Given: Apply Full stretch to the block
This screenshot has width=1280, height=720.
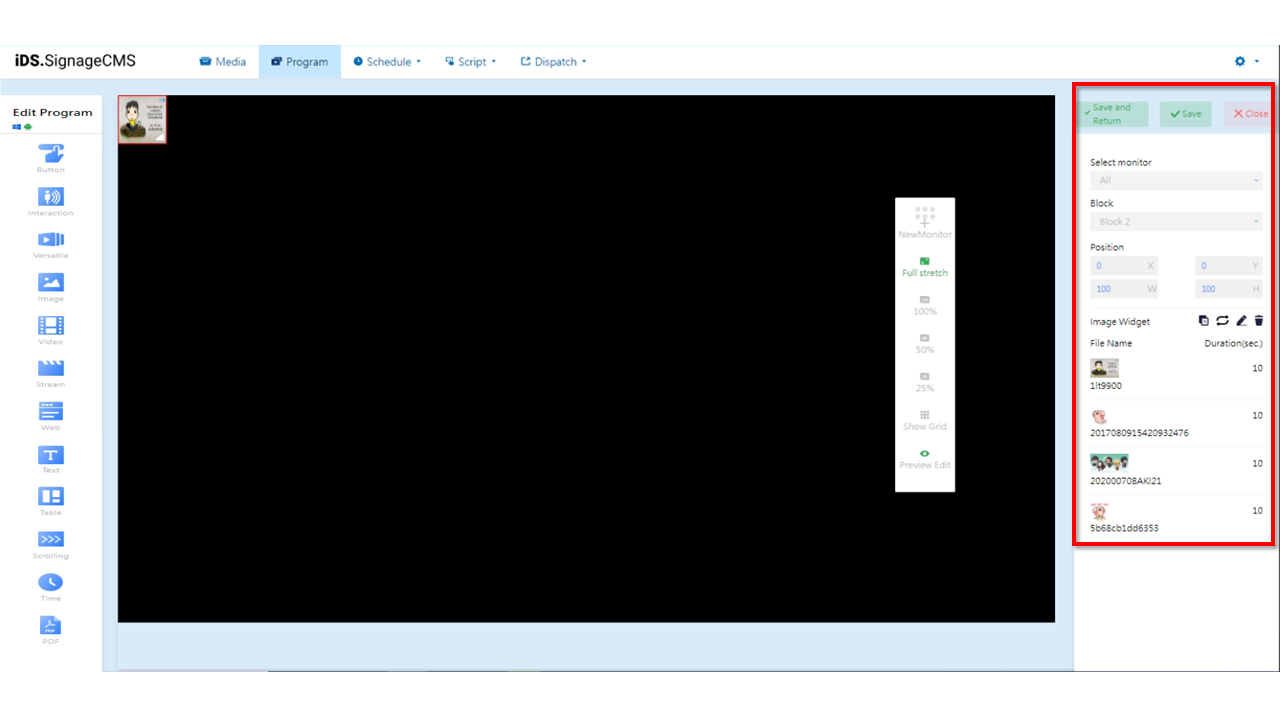Looking at the screenshot, I should (924, 266).
